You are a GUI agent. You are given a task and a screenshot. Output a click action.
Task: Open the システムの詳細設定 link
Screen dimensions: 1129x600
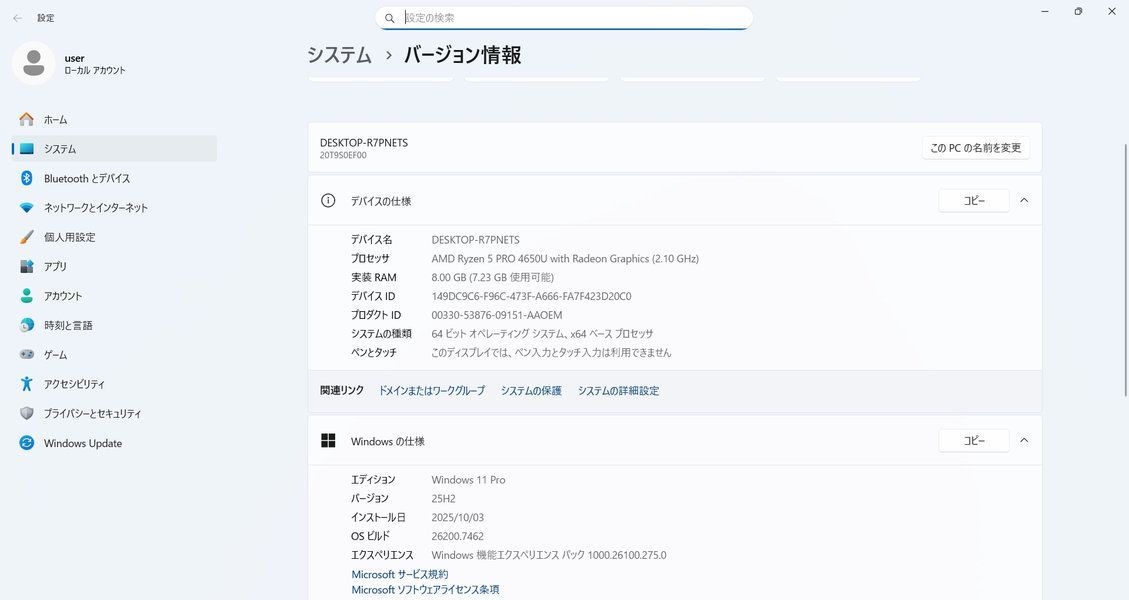(x=617, y=390)
